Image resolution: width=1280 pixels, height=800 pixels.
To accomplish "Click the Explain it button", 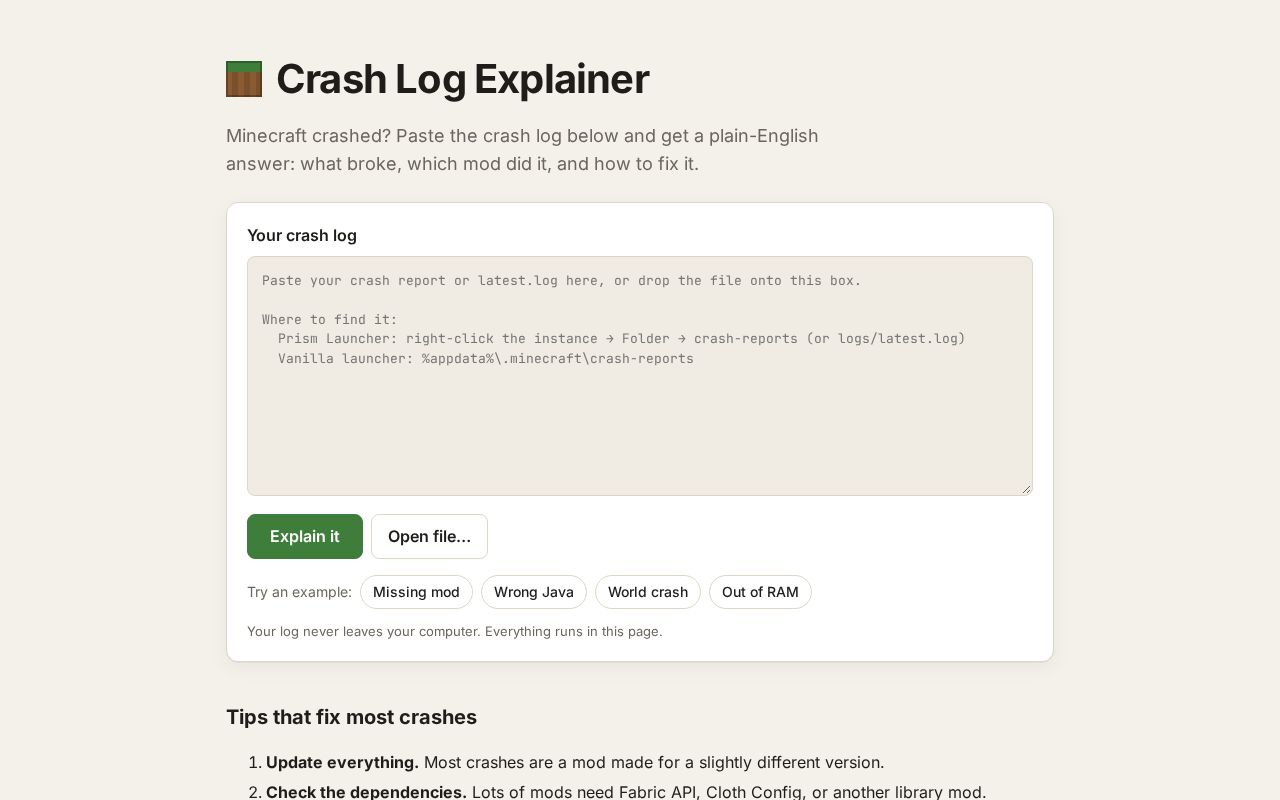I will [x=305, y=536].
